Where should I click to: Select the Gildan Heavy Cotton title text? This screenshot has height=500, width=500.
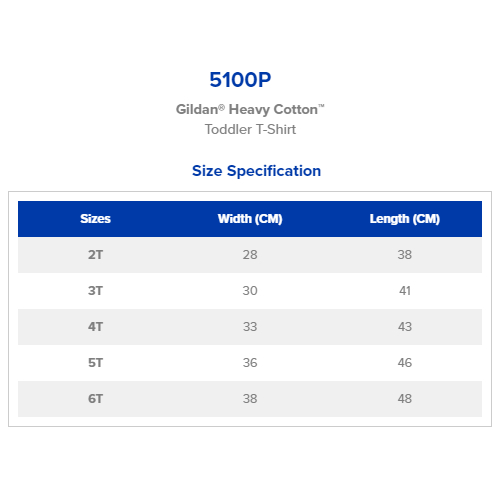tap(250, 109)
